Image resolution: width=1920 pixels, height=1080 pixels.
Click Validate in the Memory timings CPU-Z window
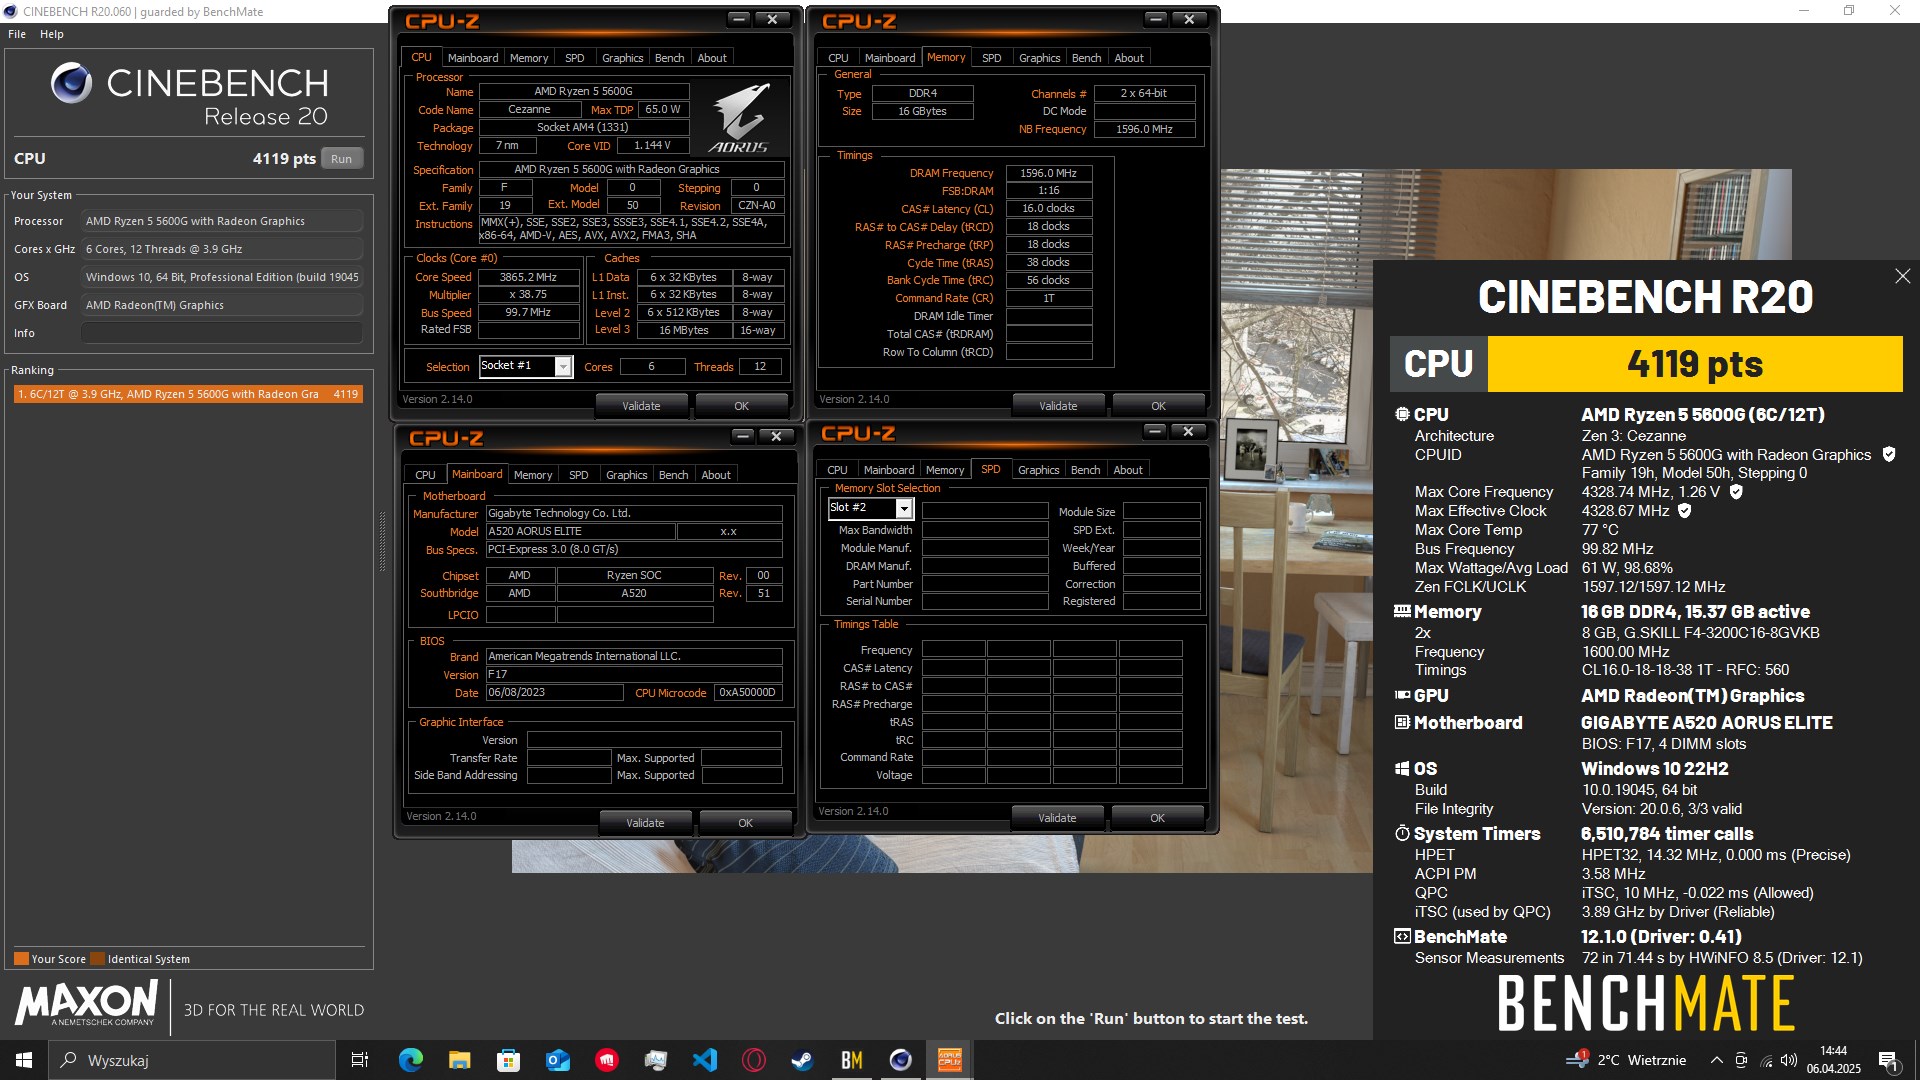[x=1058, y=406]
